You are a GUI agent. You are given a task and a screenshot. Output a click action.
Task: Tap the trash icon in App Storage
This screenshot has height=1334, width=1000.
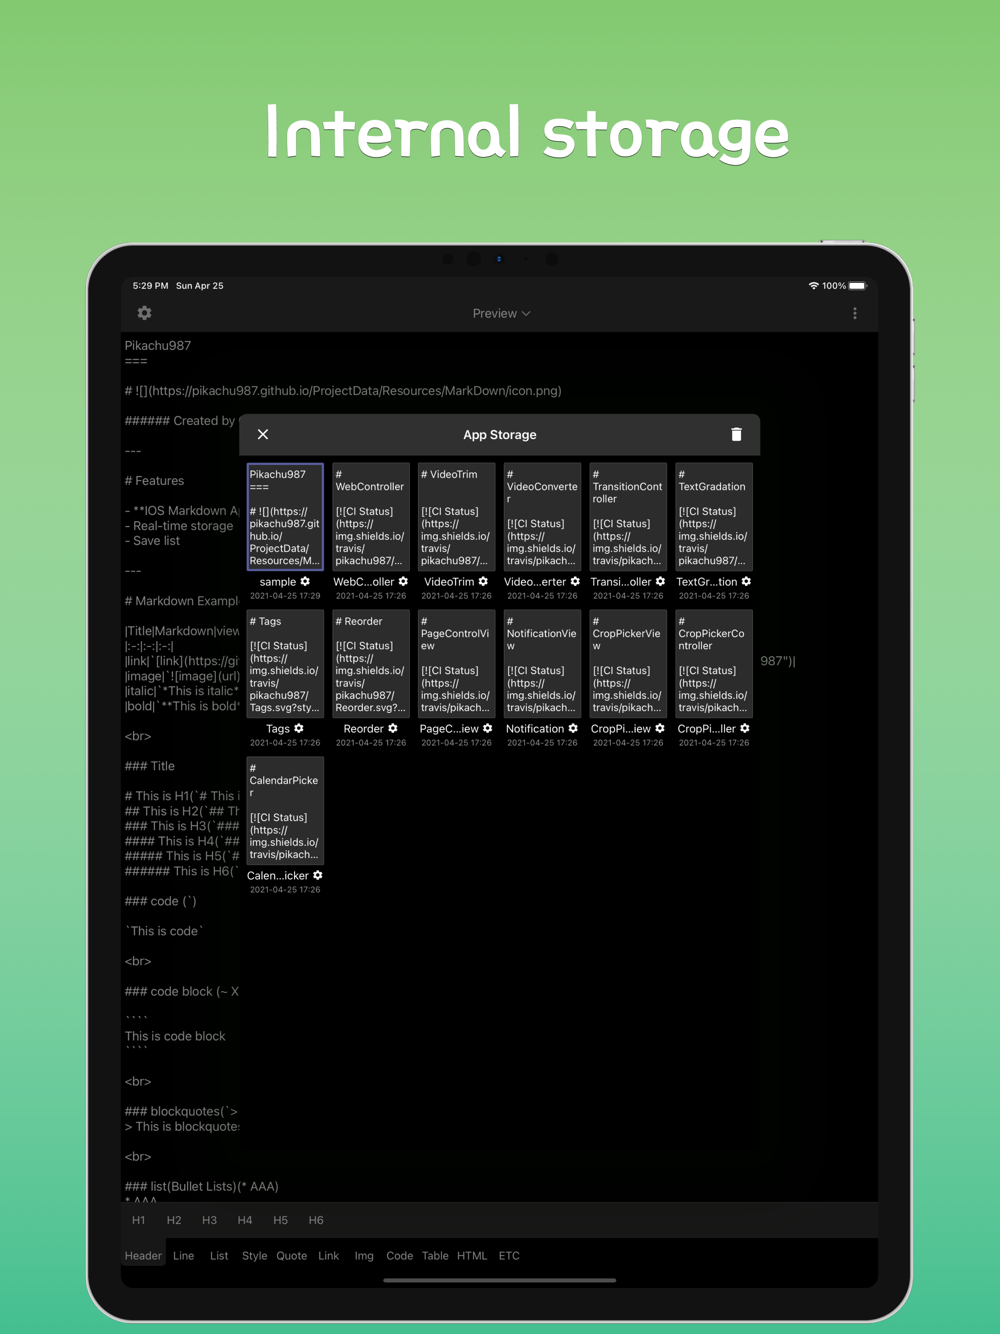pyautogui.click(x=737, y=434)
